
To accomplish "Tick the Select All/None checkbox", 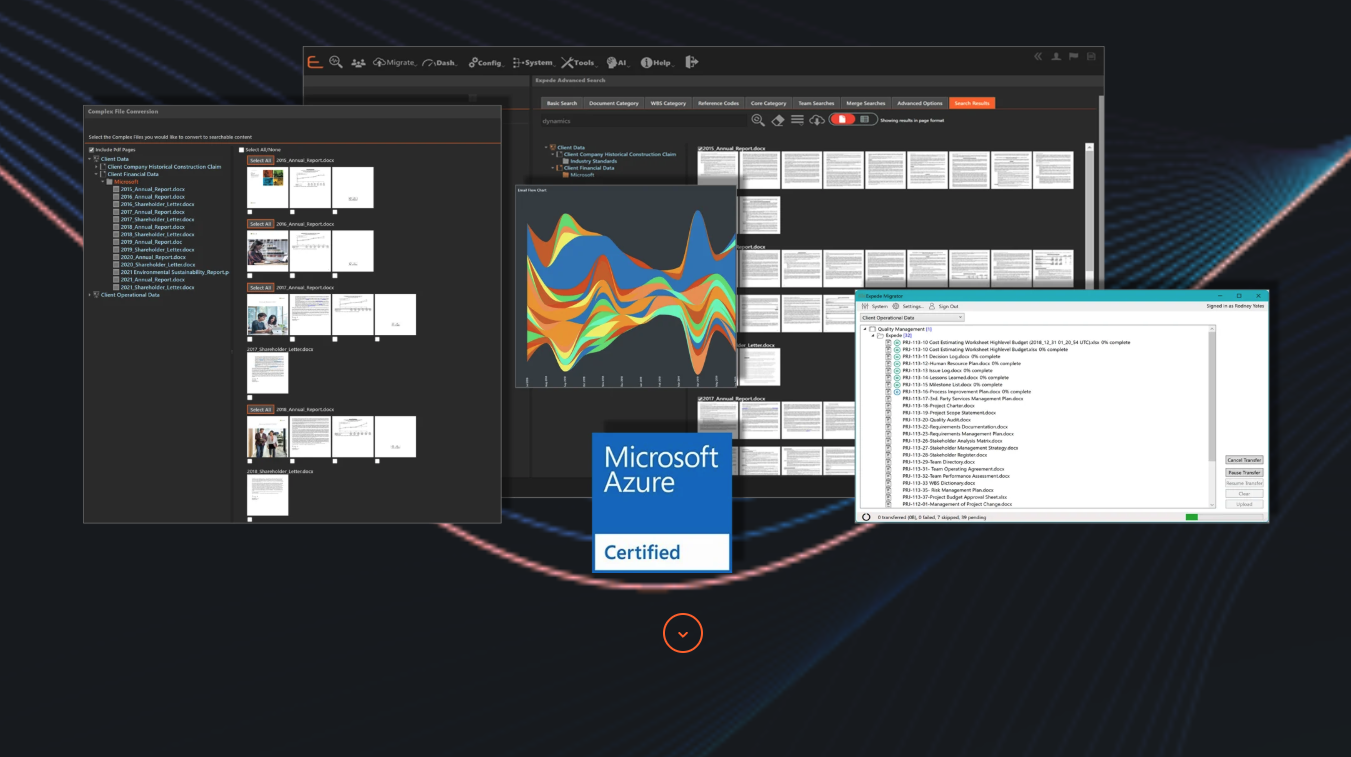I will click(x=241, y=149).
